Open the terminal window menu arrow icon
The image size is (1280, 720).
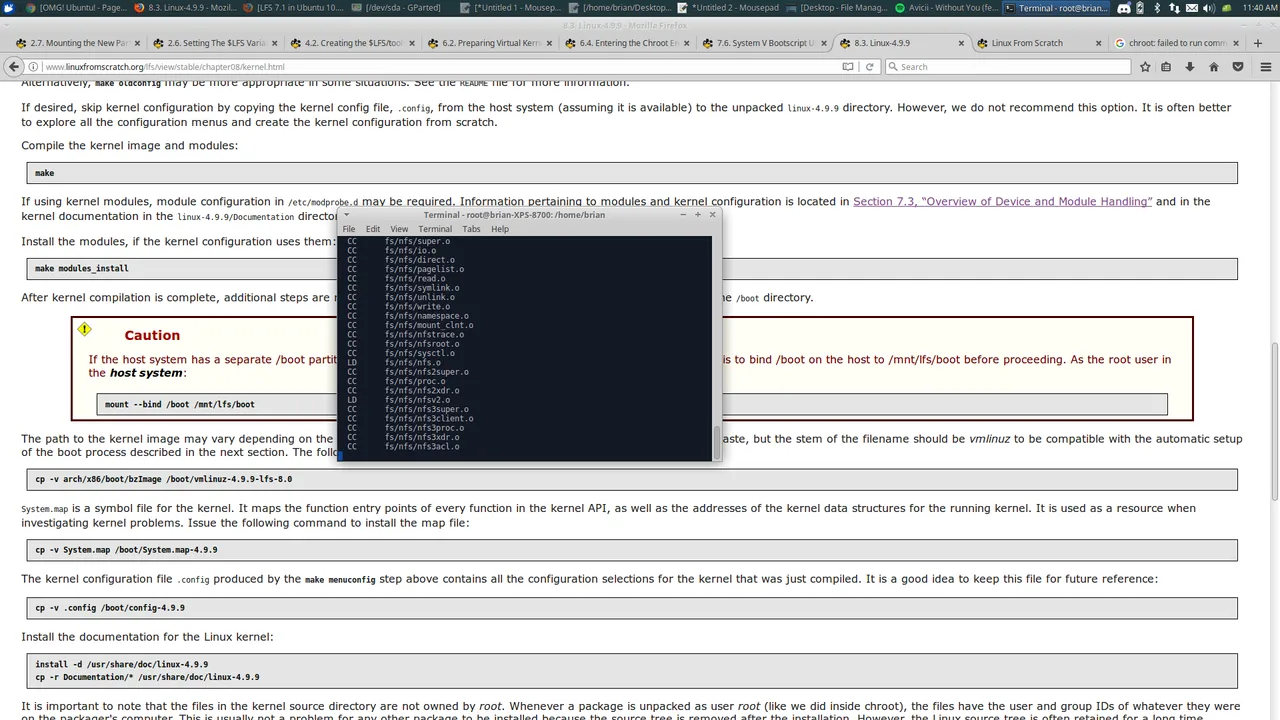[x=347, y=214]
